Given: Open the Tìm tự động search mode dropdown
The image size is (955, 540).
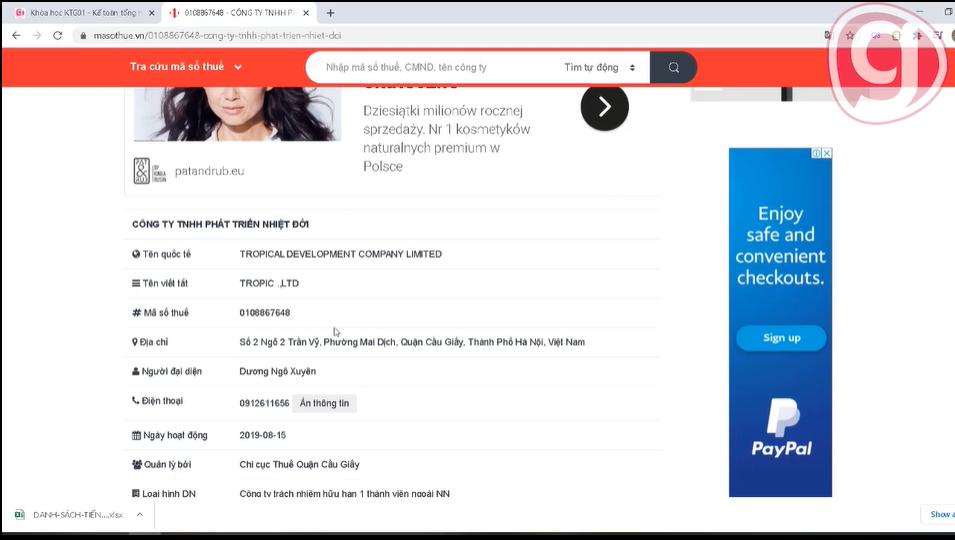Looking at the screenshot, I should [600, 68].
